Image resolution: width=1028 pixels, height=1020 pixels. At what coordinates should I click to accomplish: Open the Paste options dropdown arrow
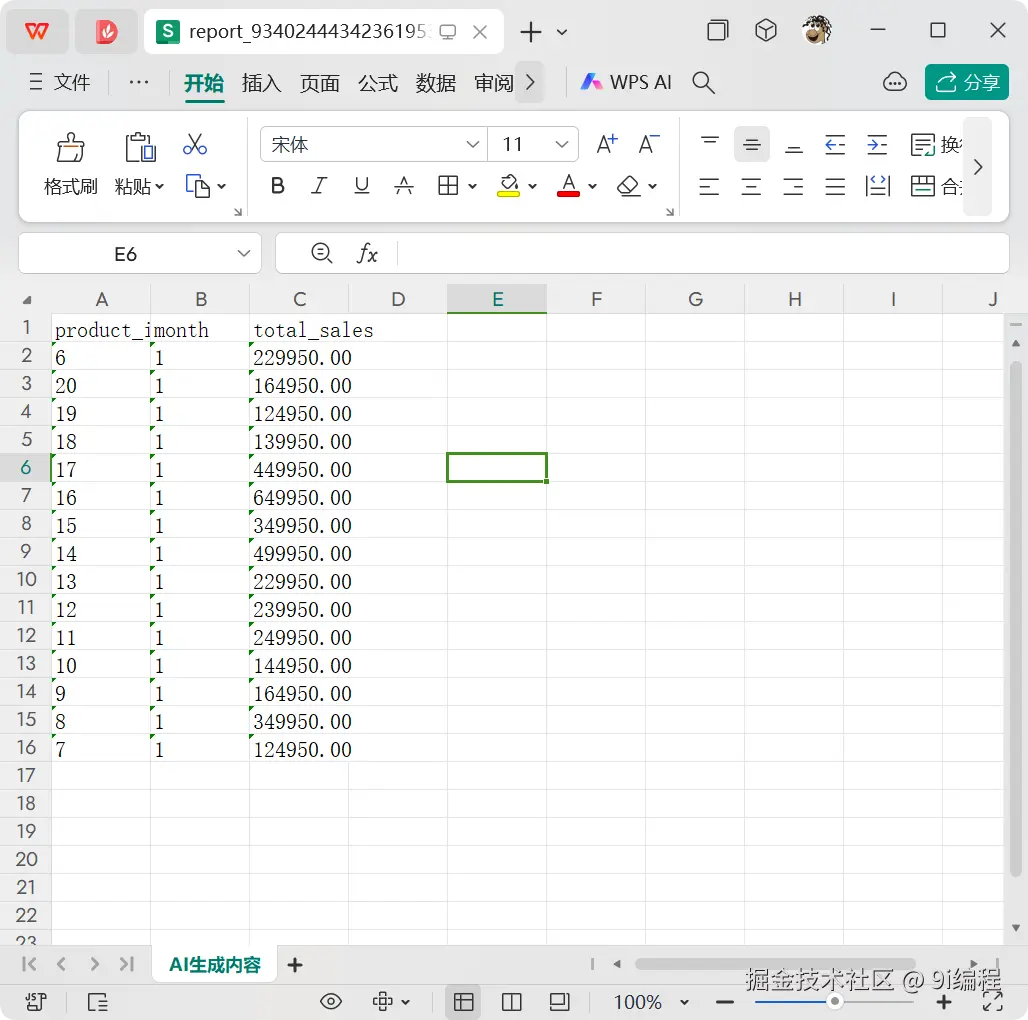[x=159, y=187]
